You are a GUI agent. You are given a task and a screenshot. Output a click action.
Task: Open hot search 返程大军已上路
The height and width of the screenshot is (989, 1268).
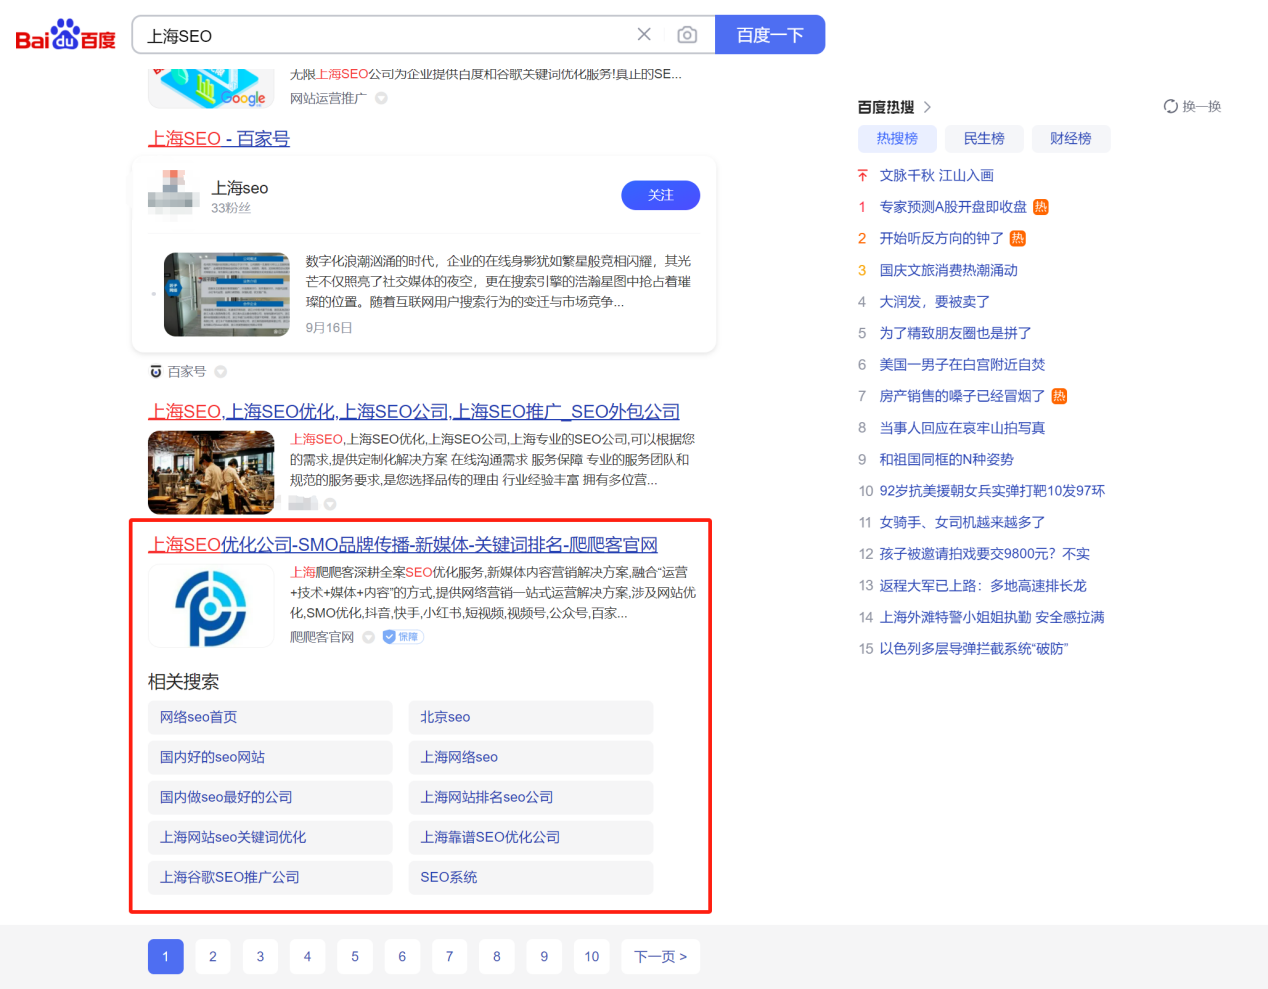982,586
